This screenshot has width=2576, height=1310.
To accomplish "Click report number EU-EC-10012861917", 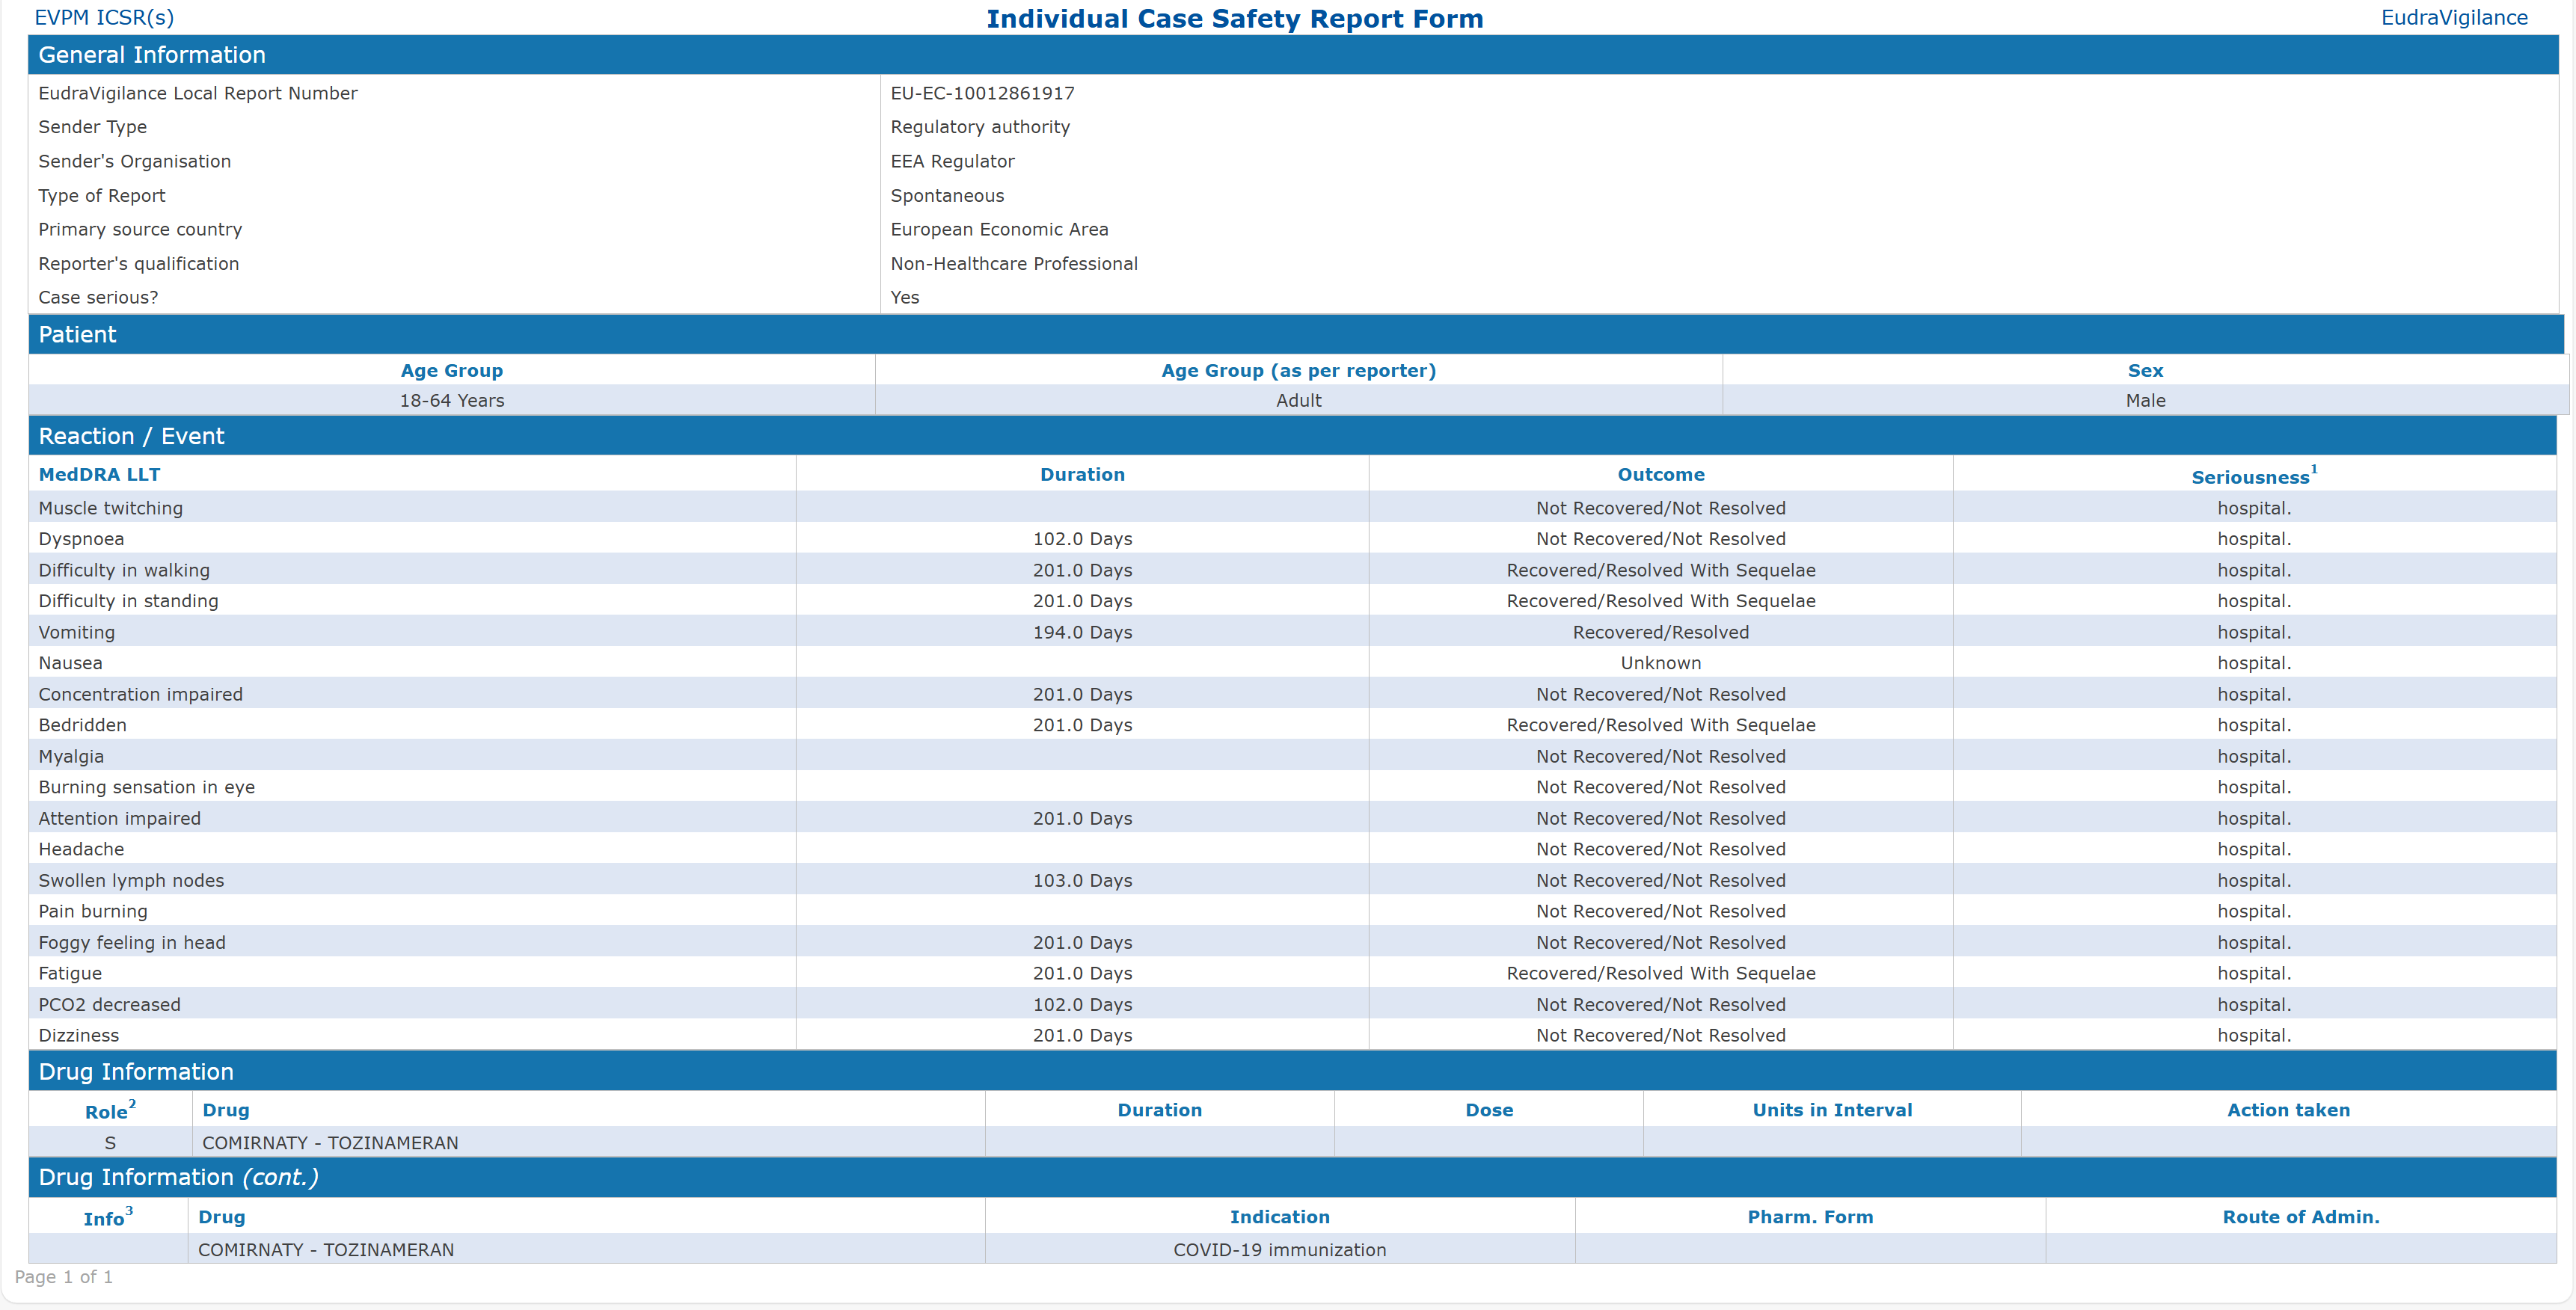I will pyautogui.click(x=982, y=93).
